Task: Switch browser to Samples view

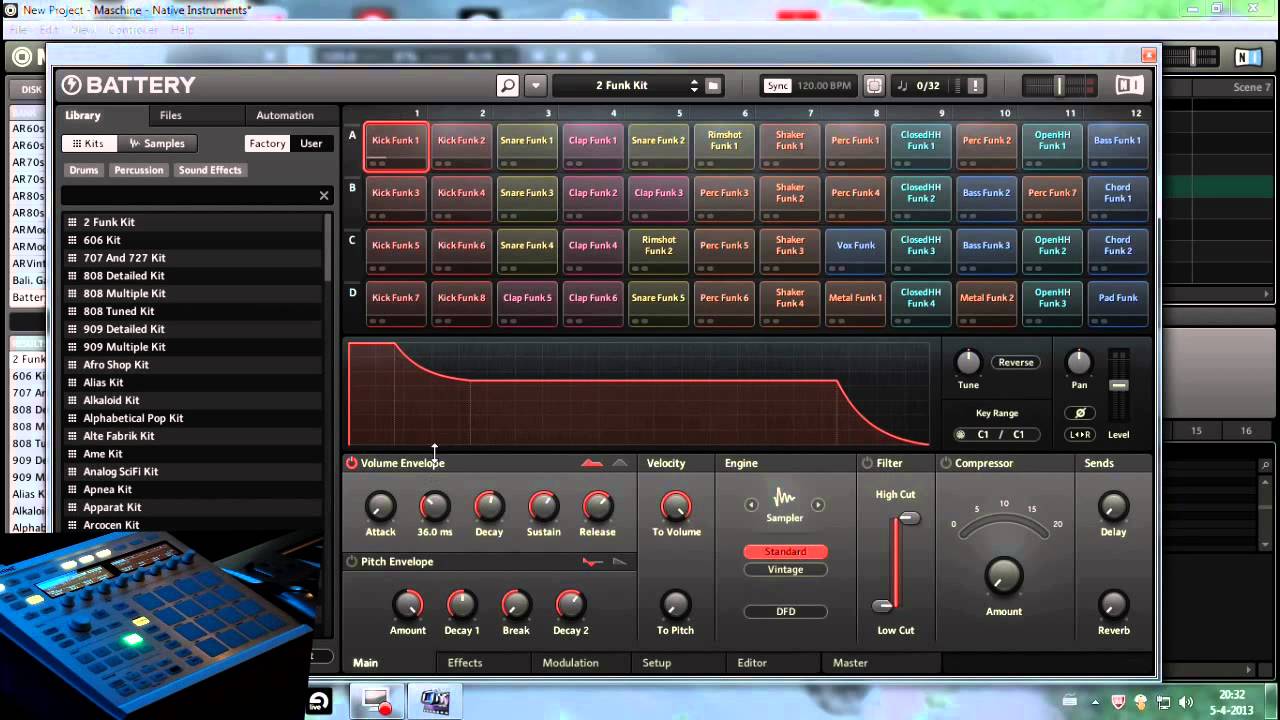Action: [158, 143]
